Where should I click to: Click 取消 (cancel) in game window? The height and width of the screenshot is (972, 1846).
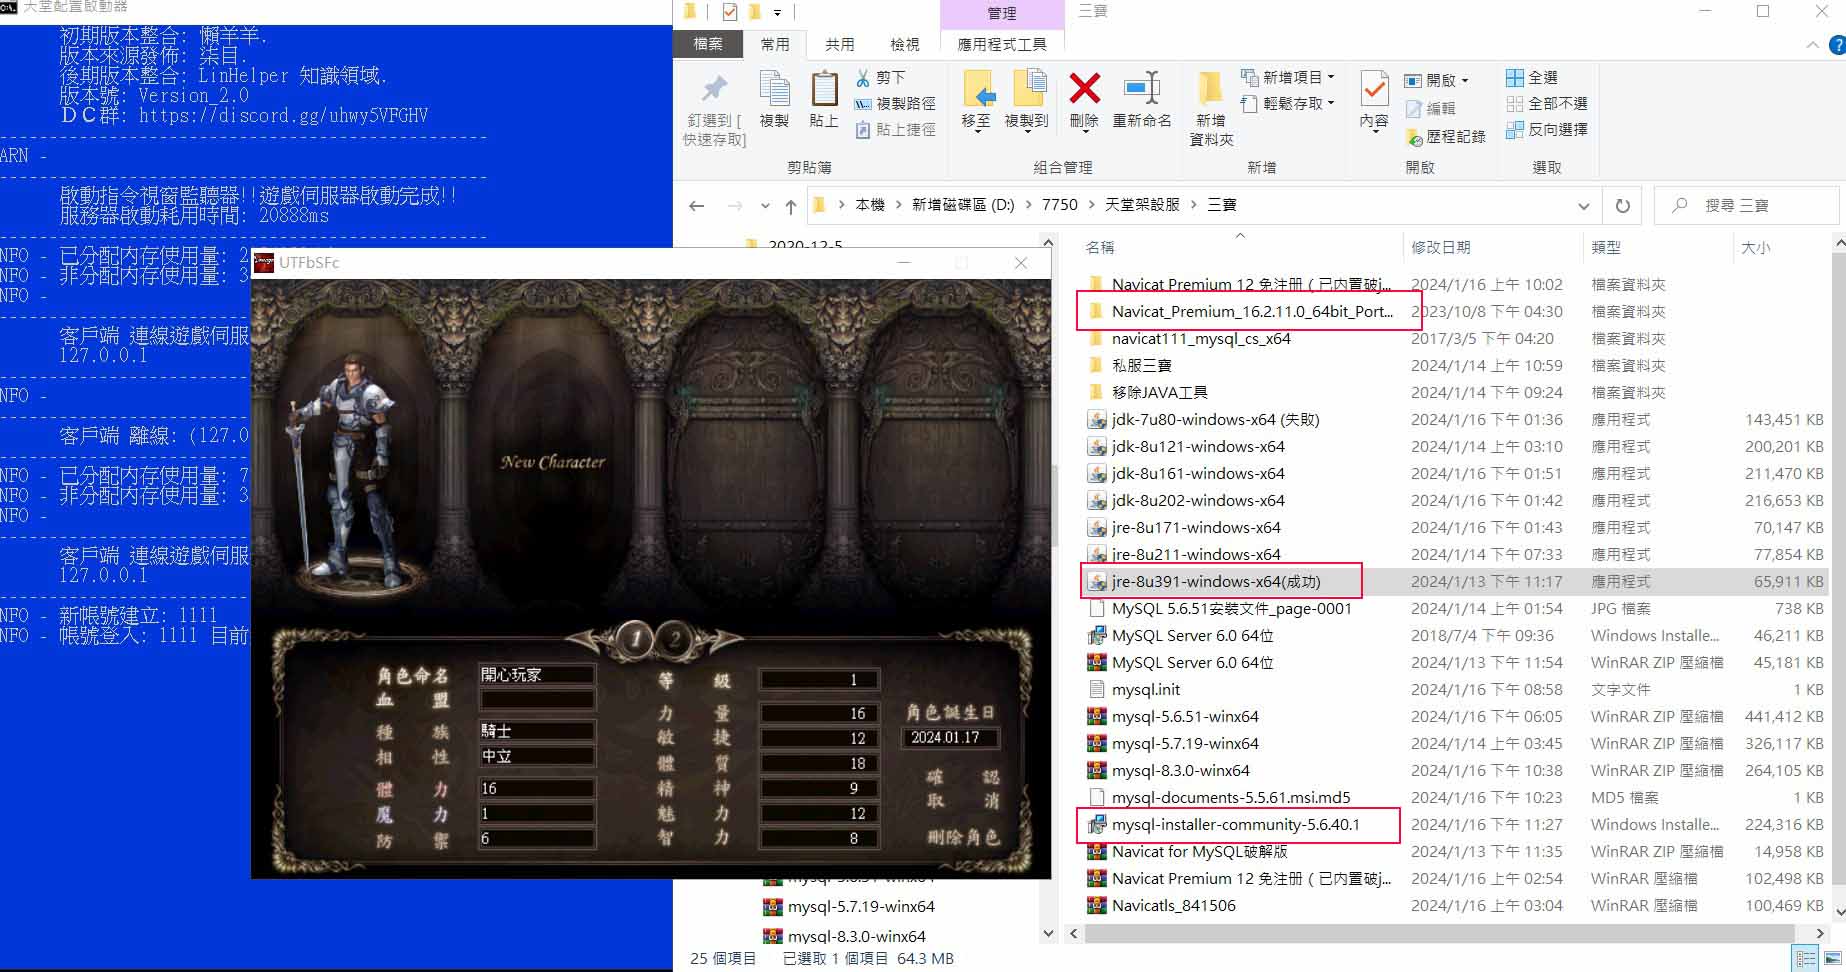click(962, 800)
